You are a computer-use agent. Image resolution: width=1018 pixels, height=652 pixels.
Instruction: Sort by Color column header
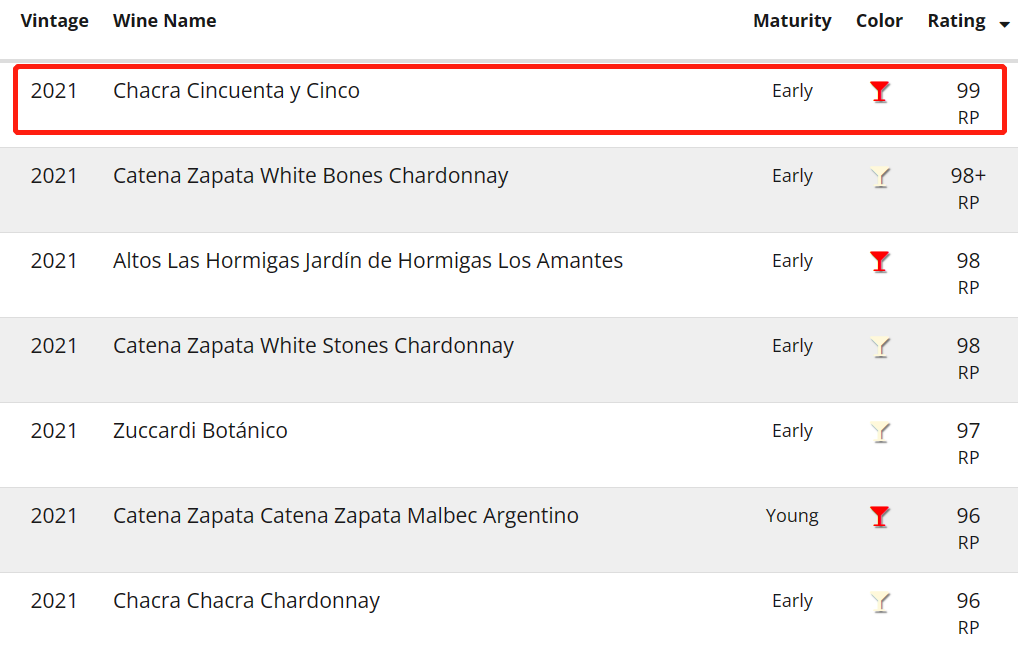[x=879, y=21]
